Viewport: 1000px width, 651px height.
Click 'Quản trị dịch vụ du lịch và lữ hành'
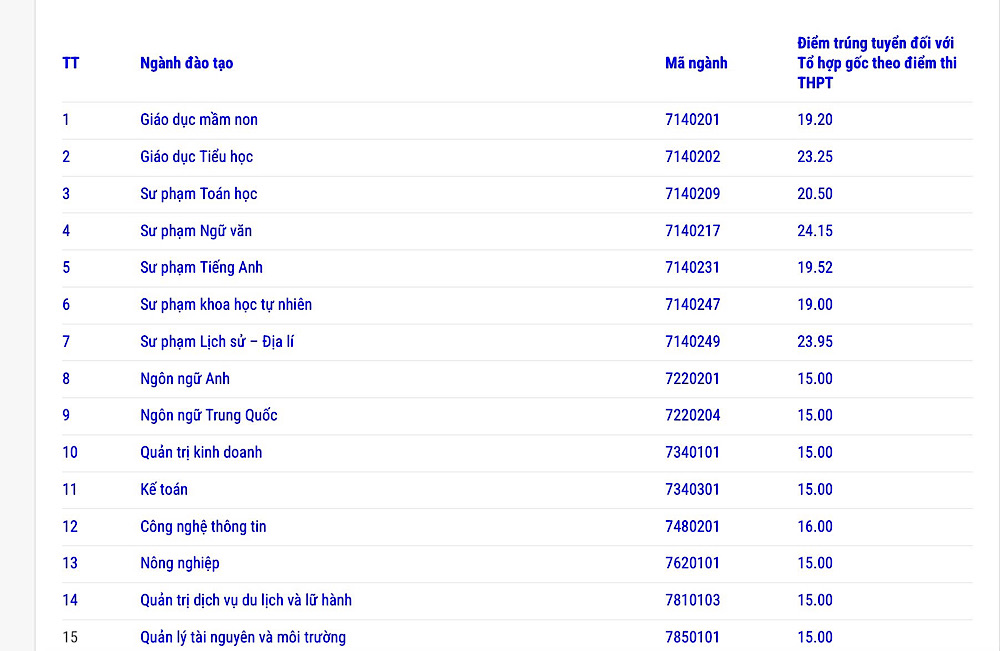tap(246, 601)
